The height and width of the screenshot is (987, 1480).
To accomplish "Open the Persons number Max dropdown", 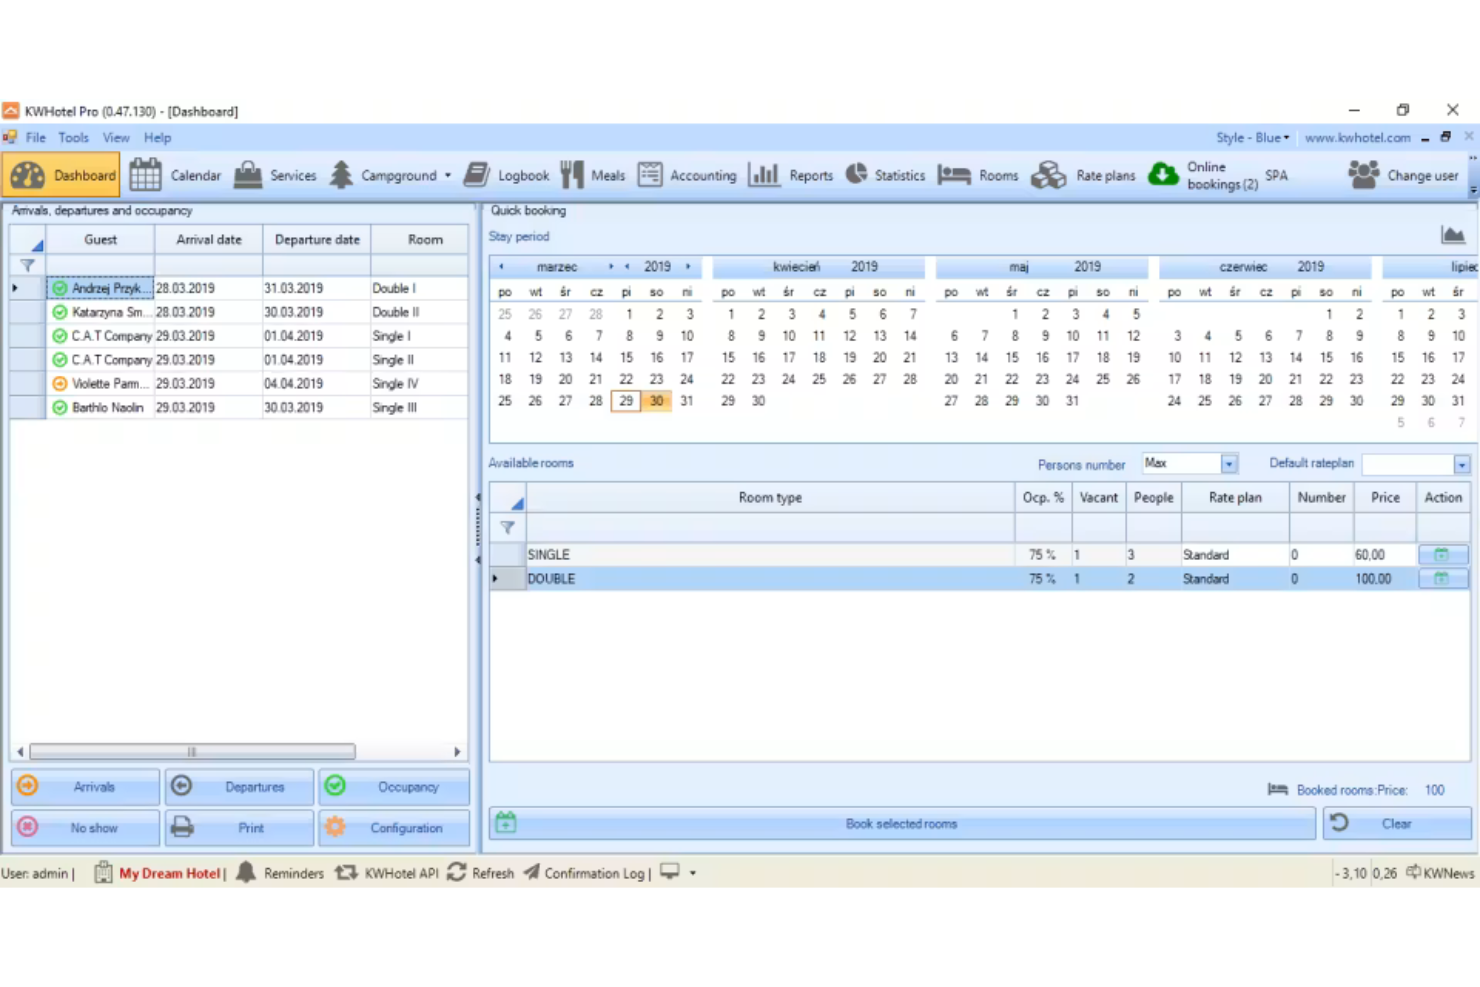I will click(x=1229, y=464).
